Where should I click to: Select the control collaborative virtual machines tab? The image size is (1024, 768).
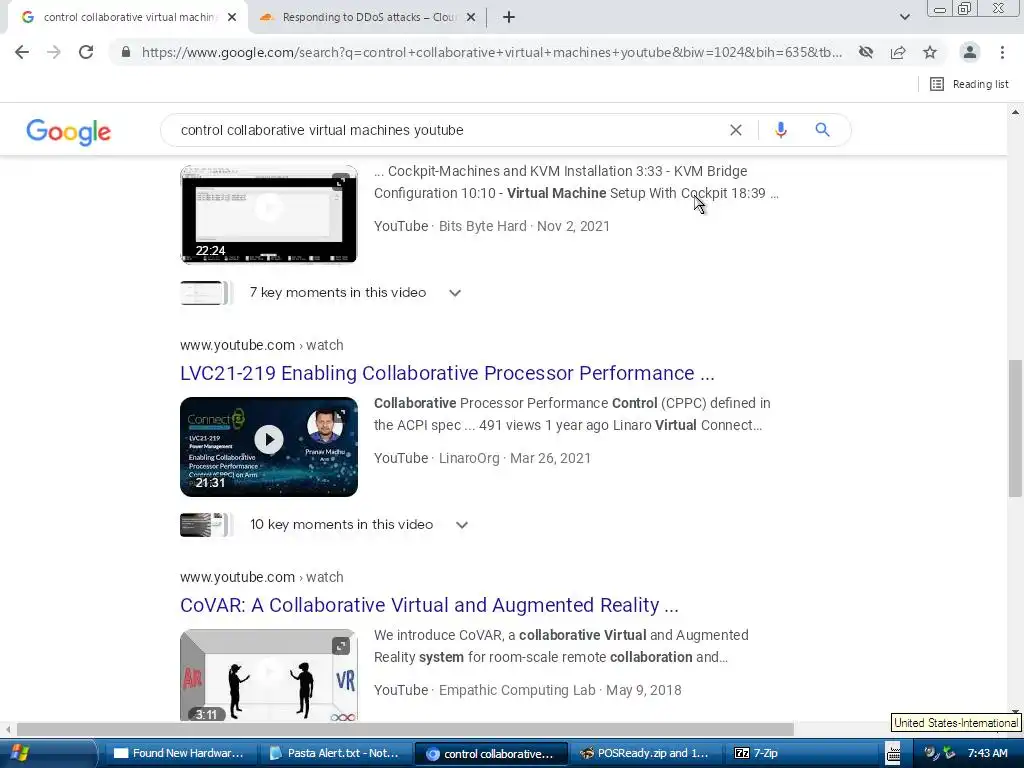pyautogui.click(x=127, y=18)
